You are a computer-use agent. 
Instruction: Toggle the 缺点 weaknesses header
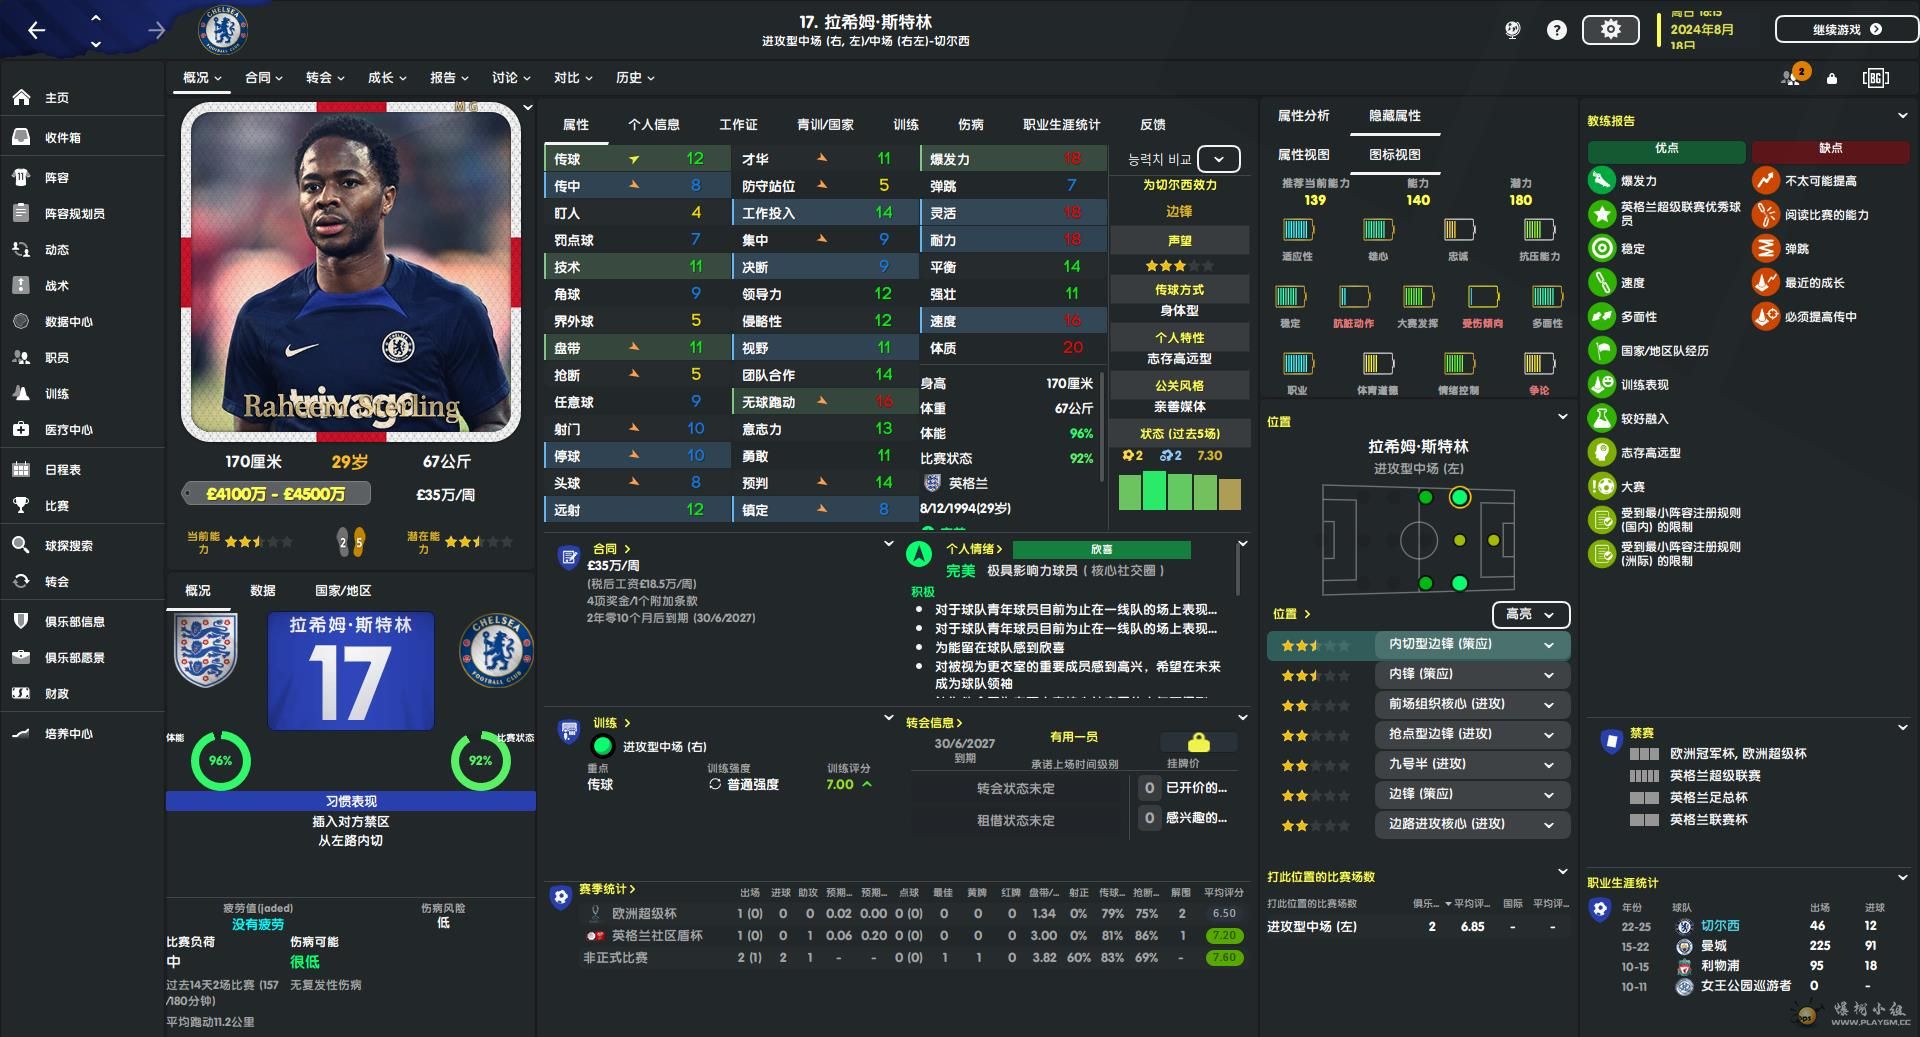pyautogui.click(x=1830, y=149)
